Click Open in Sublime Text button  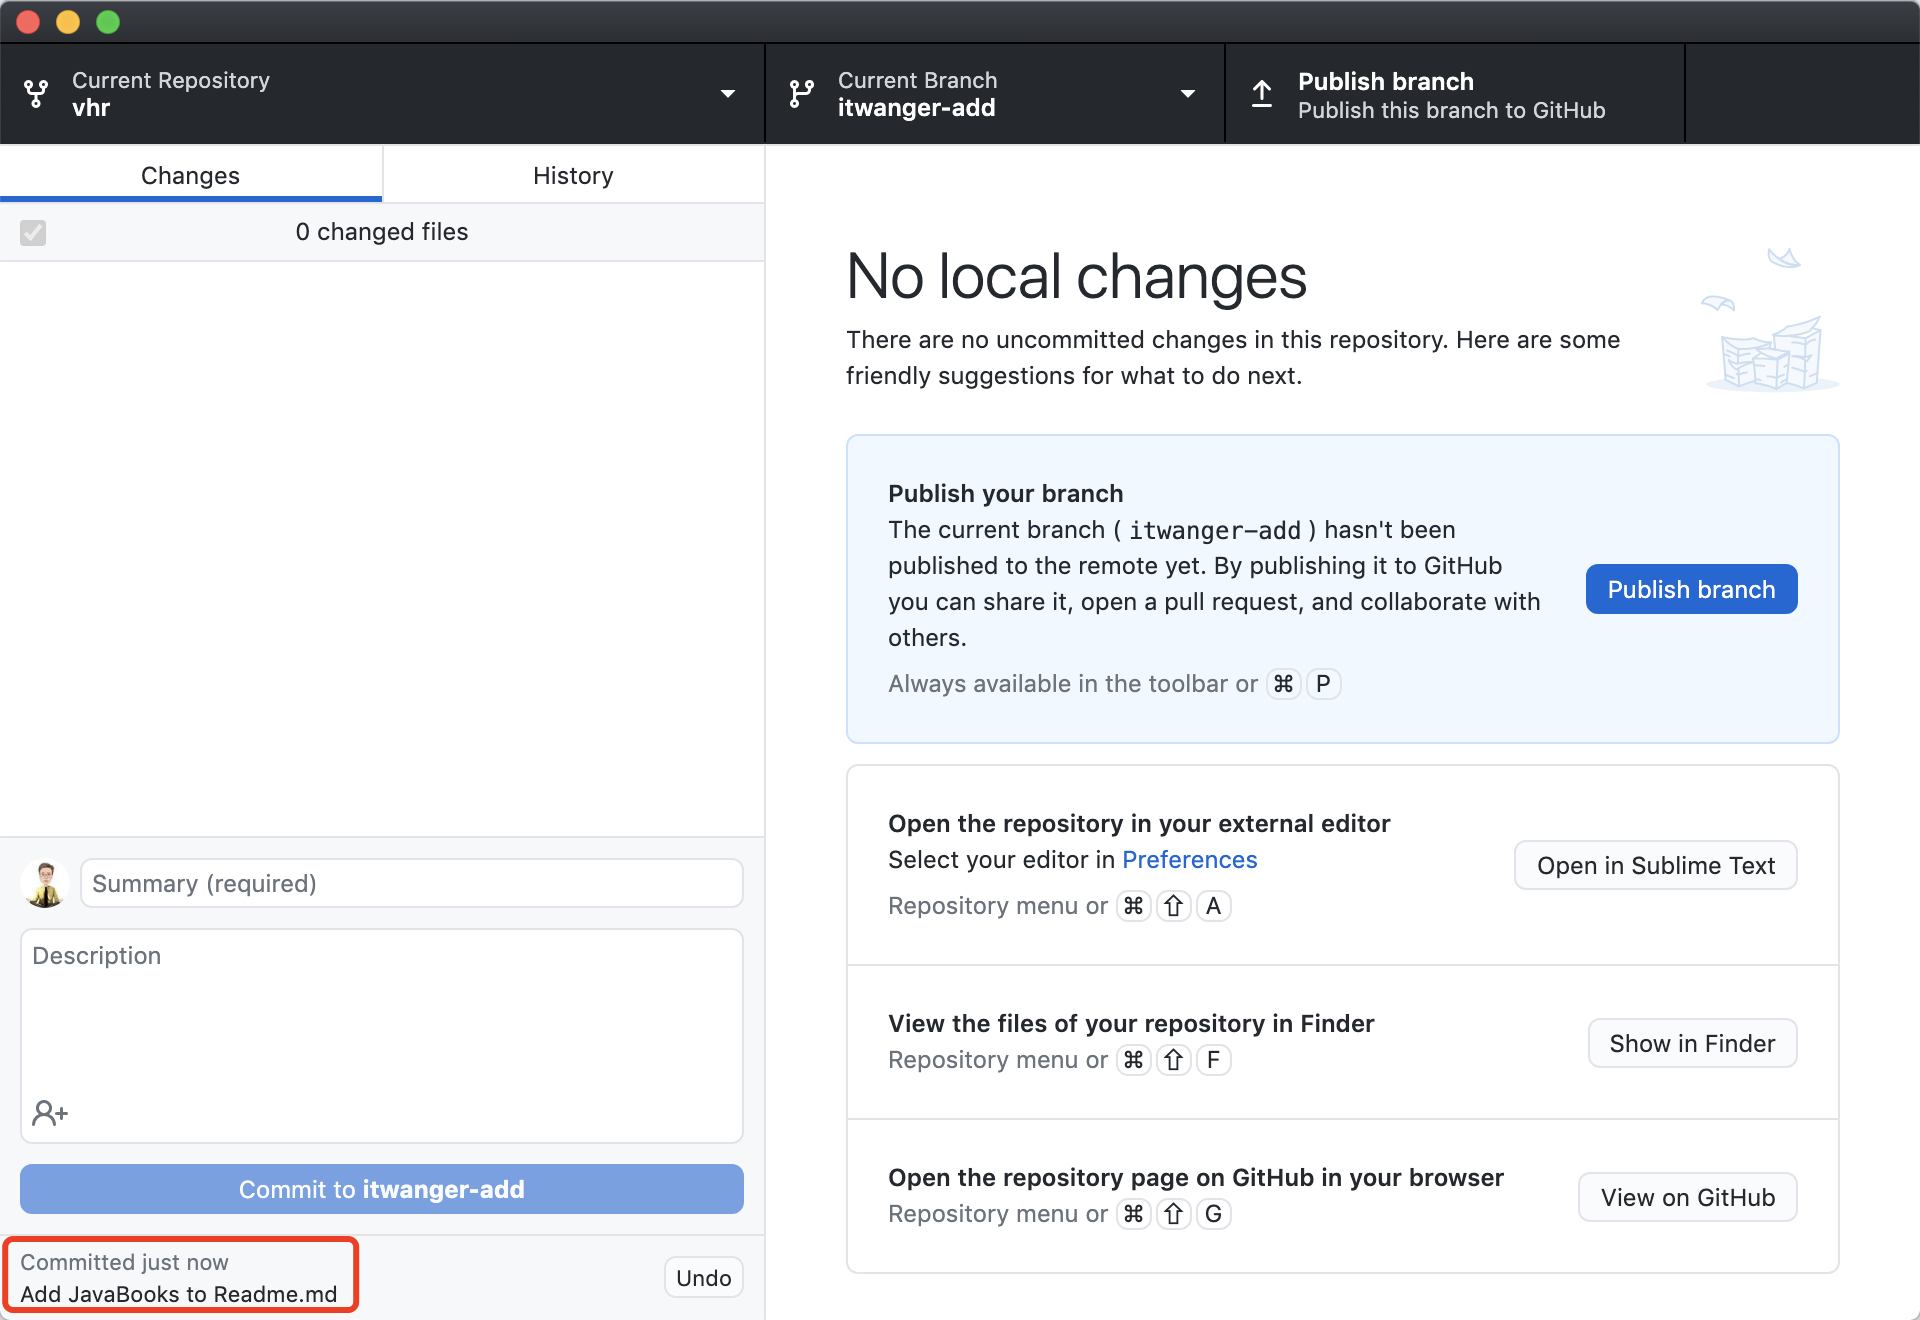(1655, 866)
